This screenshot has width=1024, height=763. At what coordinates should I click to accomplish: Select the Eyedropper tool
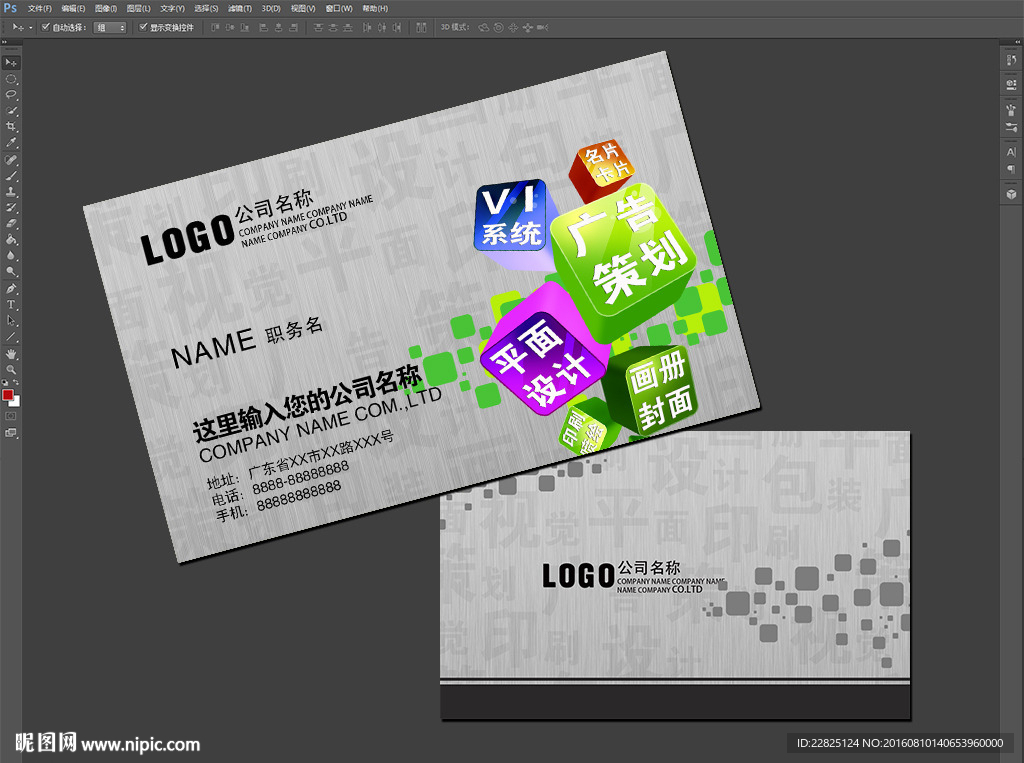[11, 143]
